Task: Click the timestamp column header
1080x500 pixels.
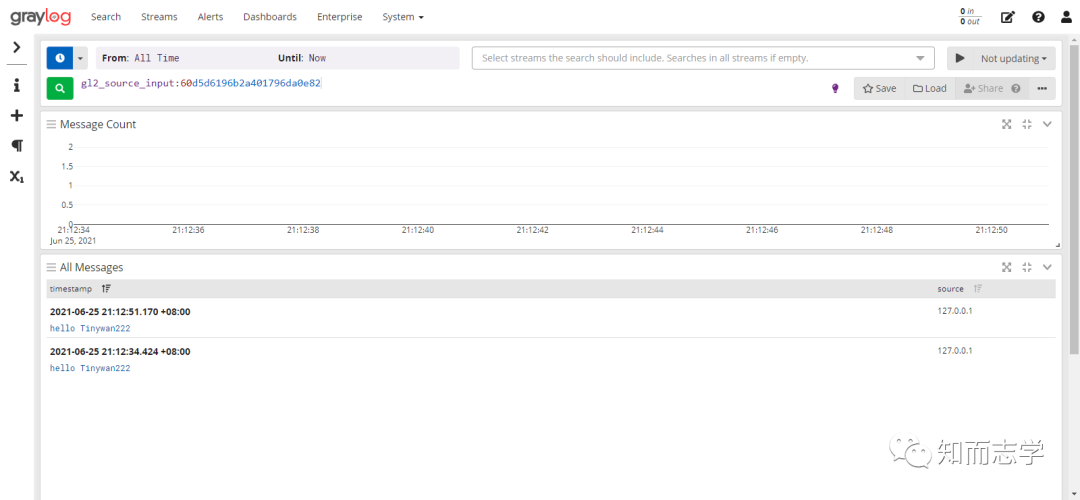Action: [x=70, y=289]
